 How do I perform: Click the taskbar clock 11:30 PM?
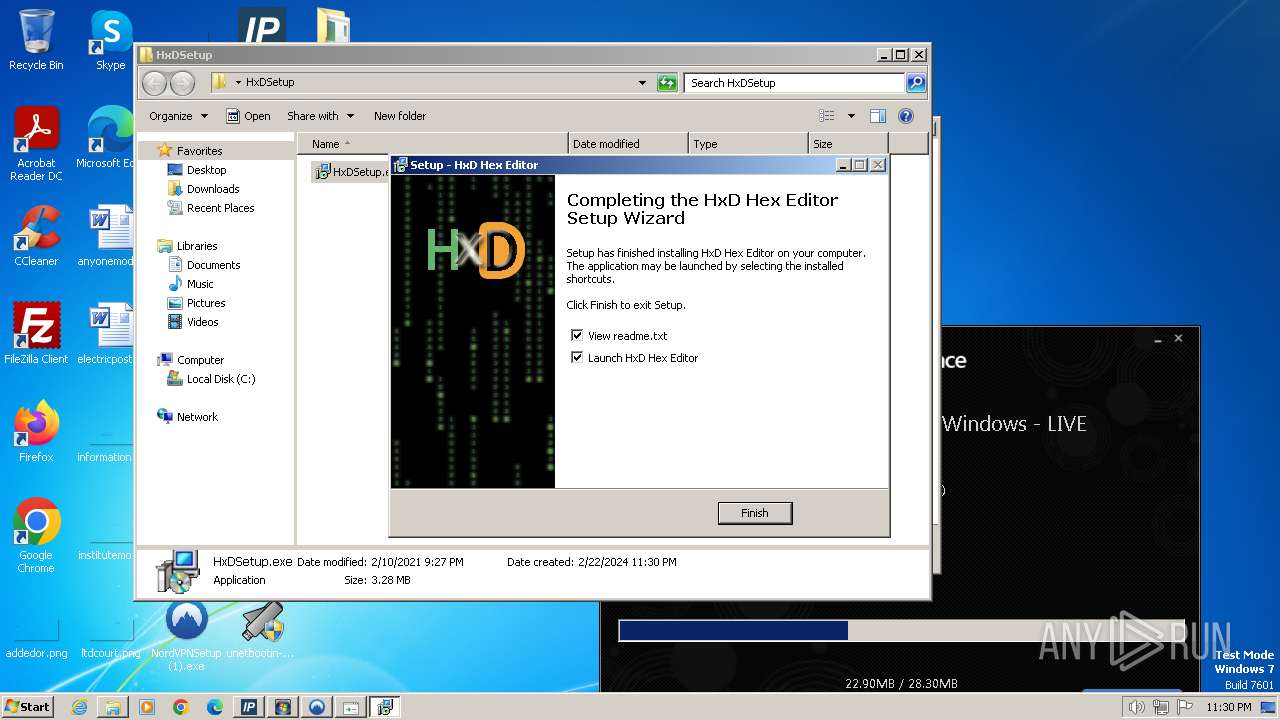click(1228, 707)
